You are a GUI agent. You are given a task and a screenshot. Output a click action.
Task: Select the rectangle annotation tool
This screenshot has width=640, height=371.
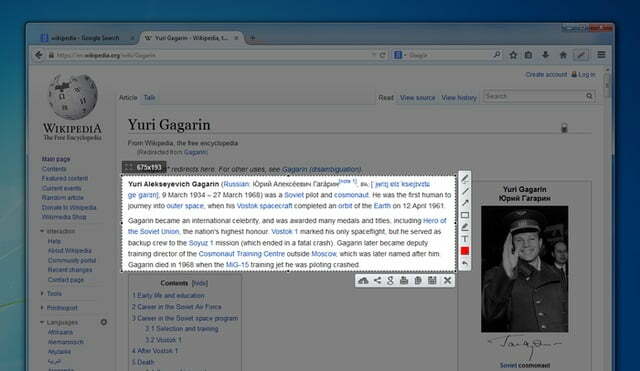pyautogui.click(x=464, y=215)
